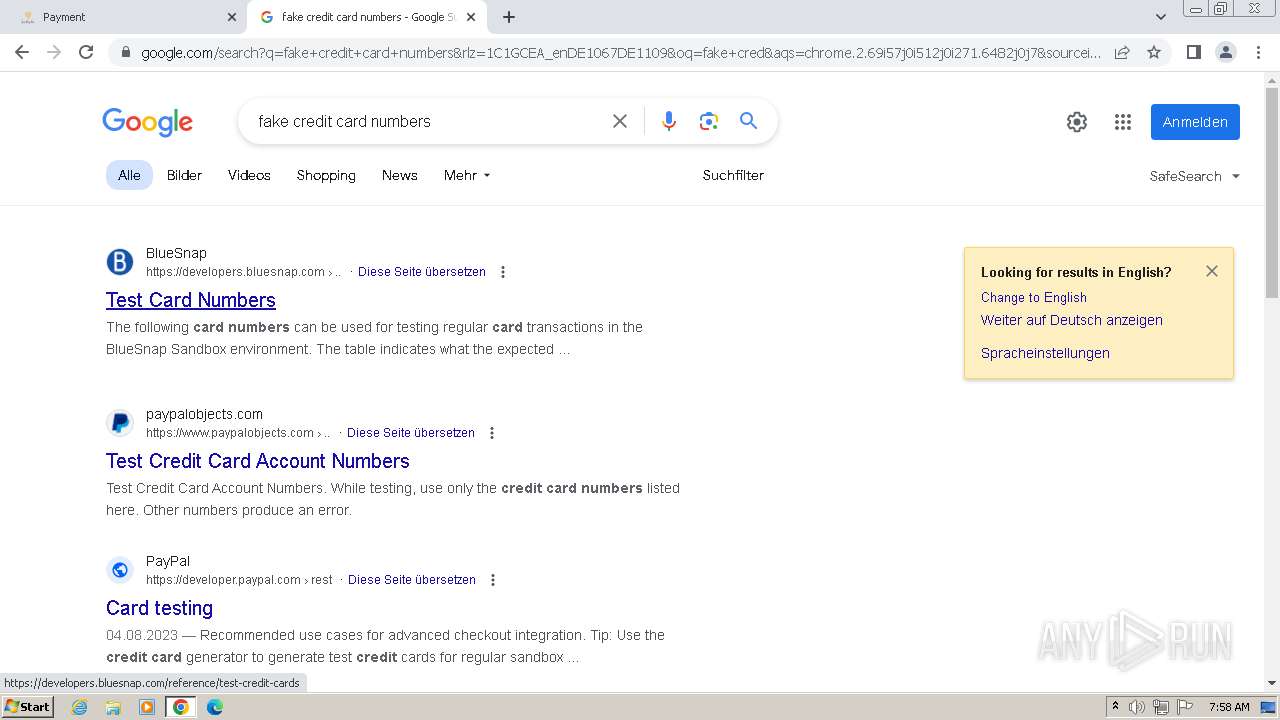The height and width of the screenshot is (720, 1280).
Task: Open the tab search chevron
Action: [1160, 17]
